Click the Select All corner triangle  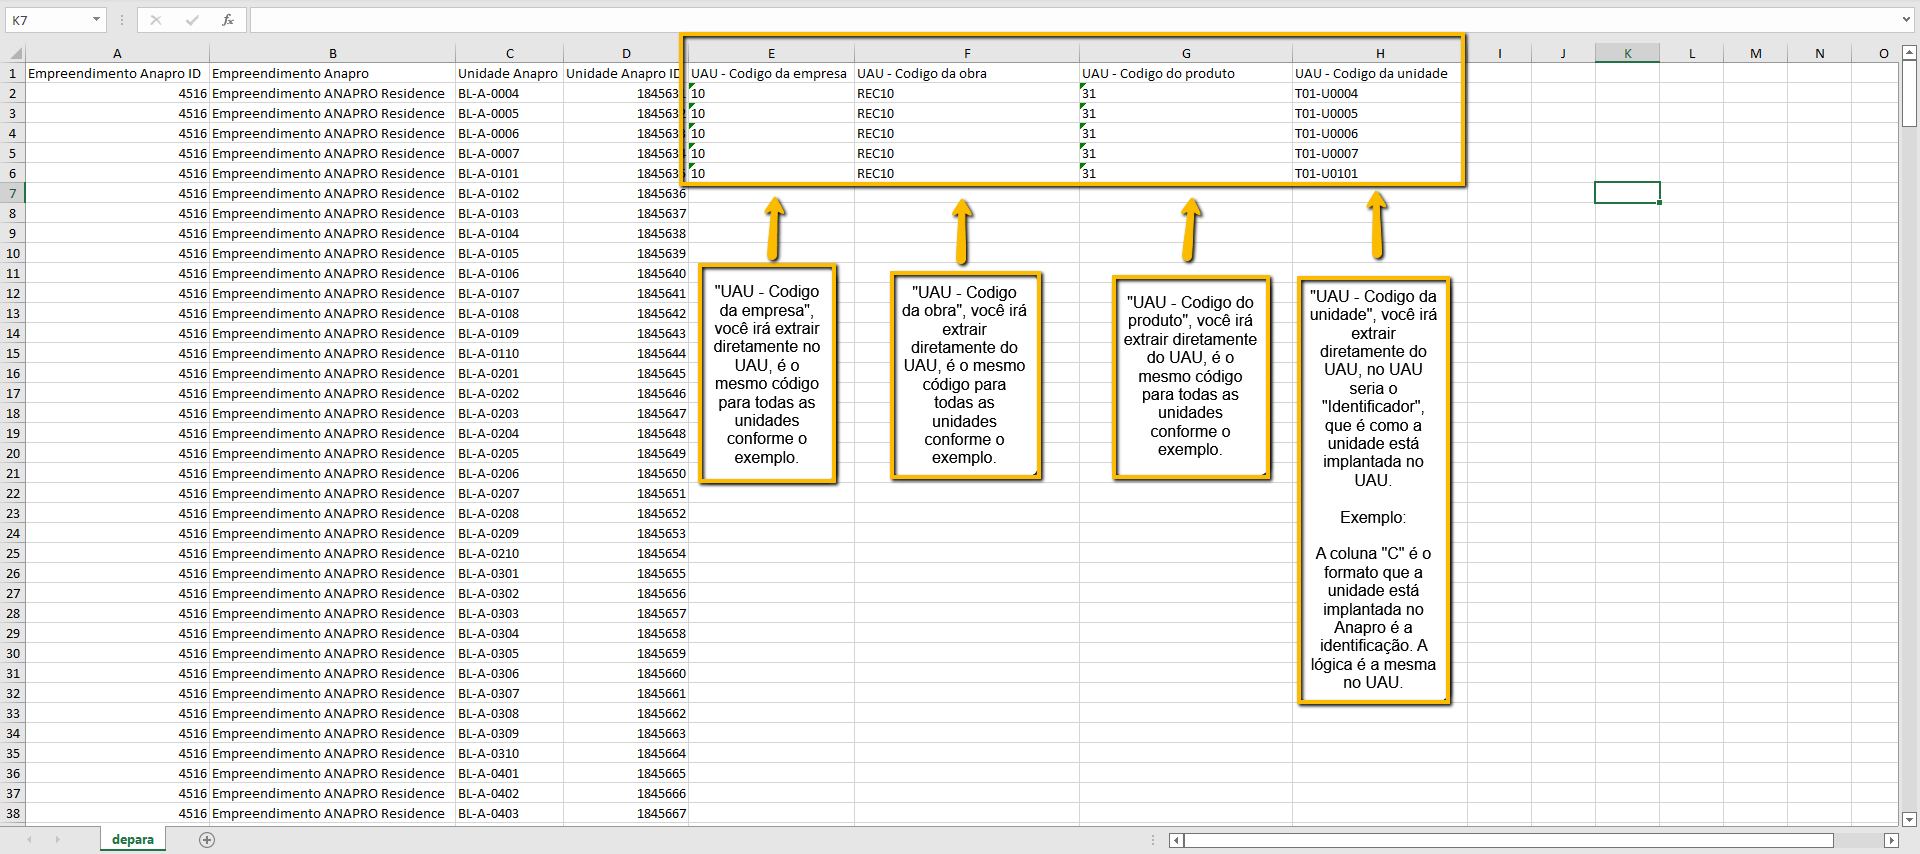tap(15, 54)
